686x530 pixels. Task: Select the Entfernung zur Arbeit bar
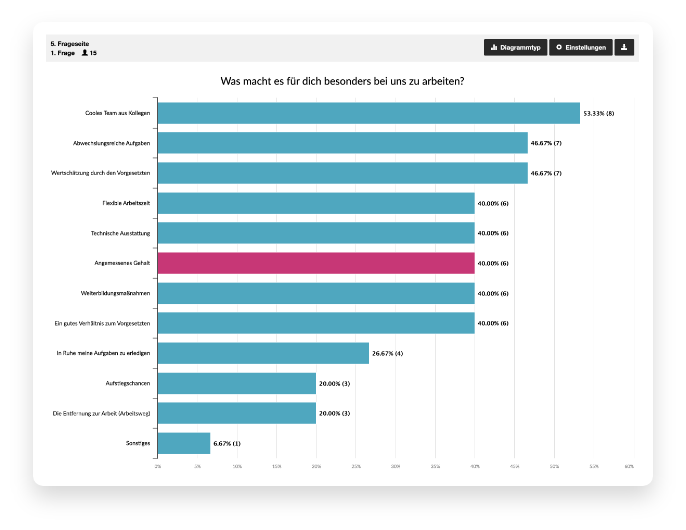[x=237, y=413]
